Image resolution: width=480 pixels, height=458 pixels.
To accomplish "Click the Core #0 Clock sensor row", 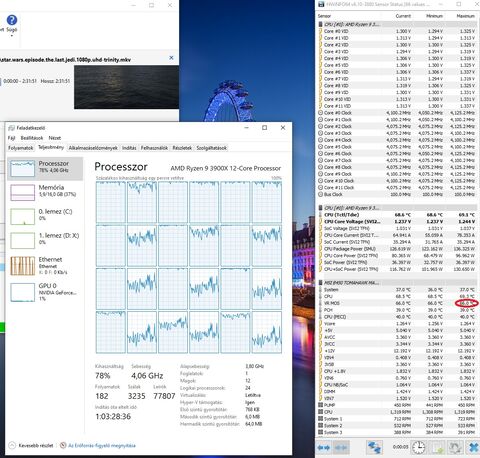I will (396, 113).
